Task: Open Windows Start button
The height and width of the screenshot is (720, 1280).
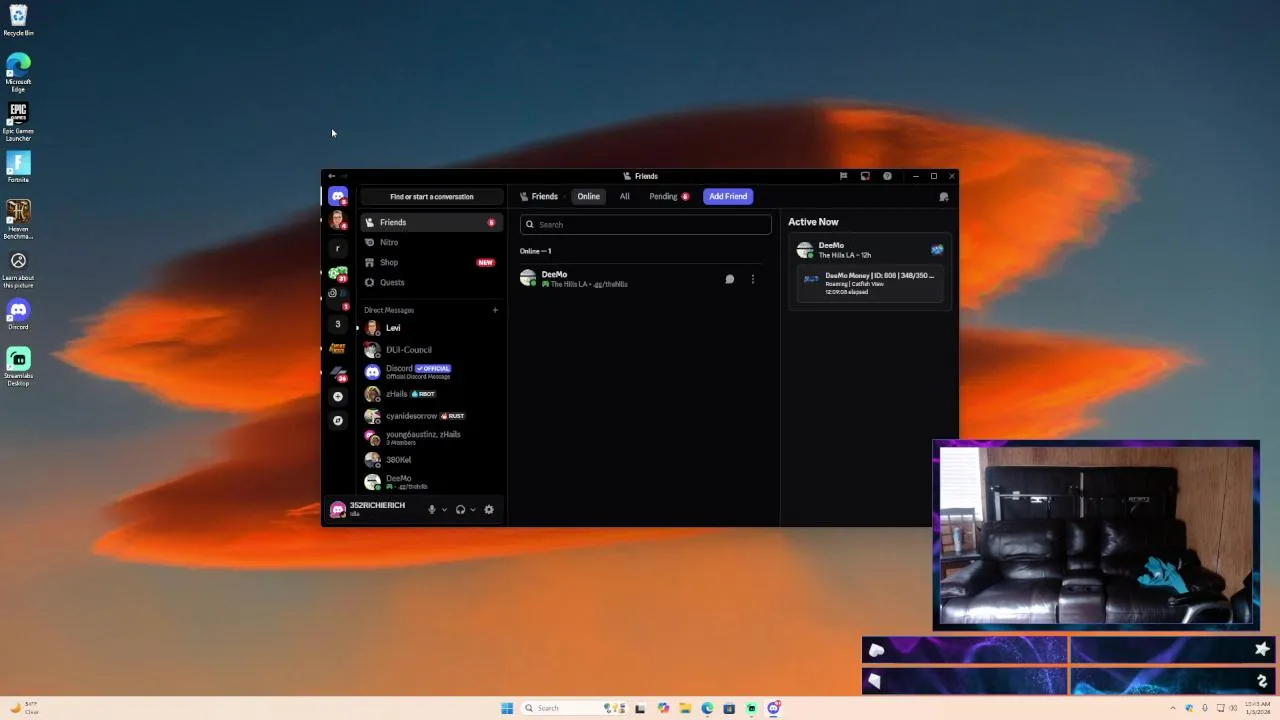Action: (x=507, y=708)
